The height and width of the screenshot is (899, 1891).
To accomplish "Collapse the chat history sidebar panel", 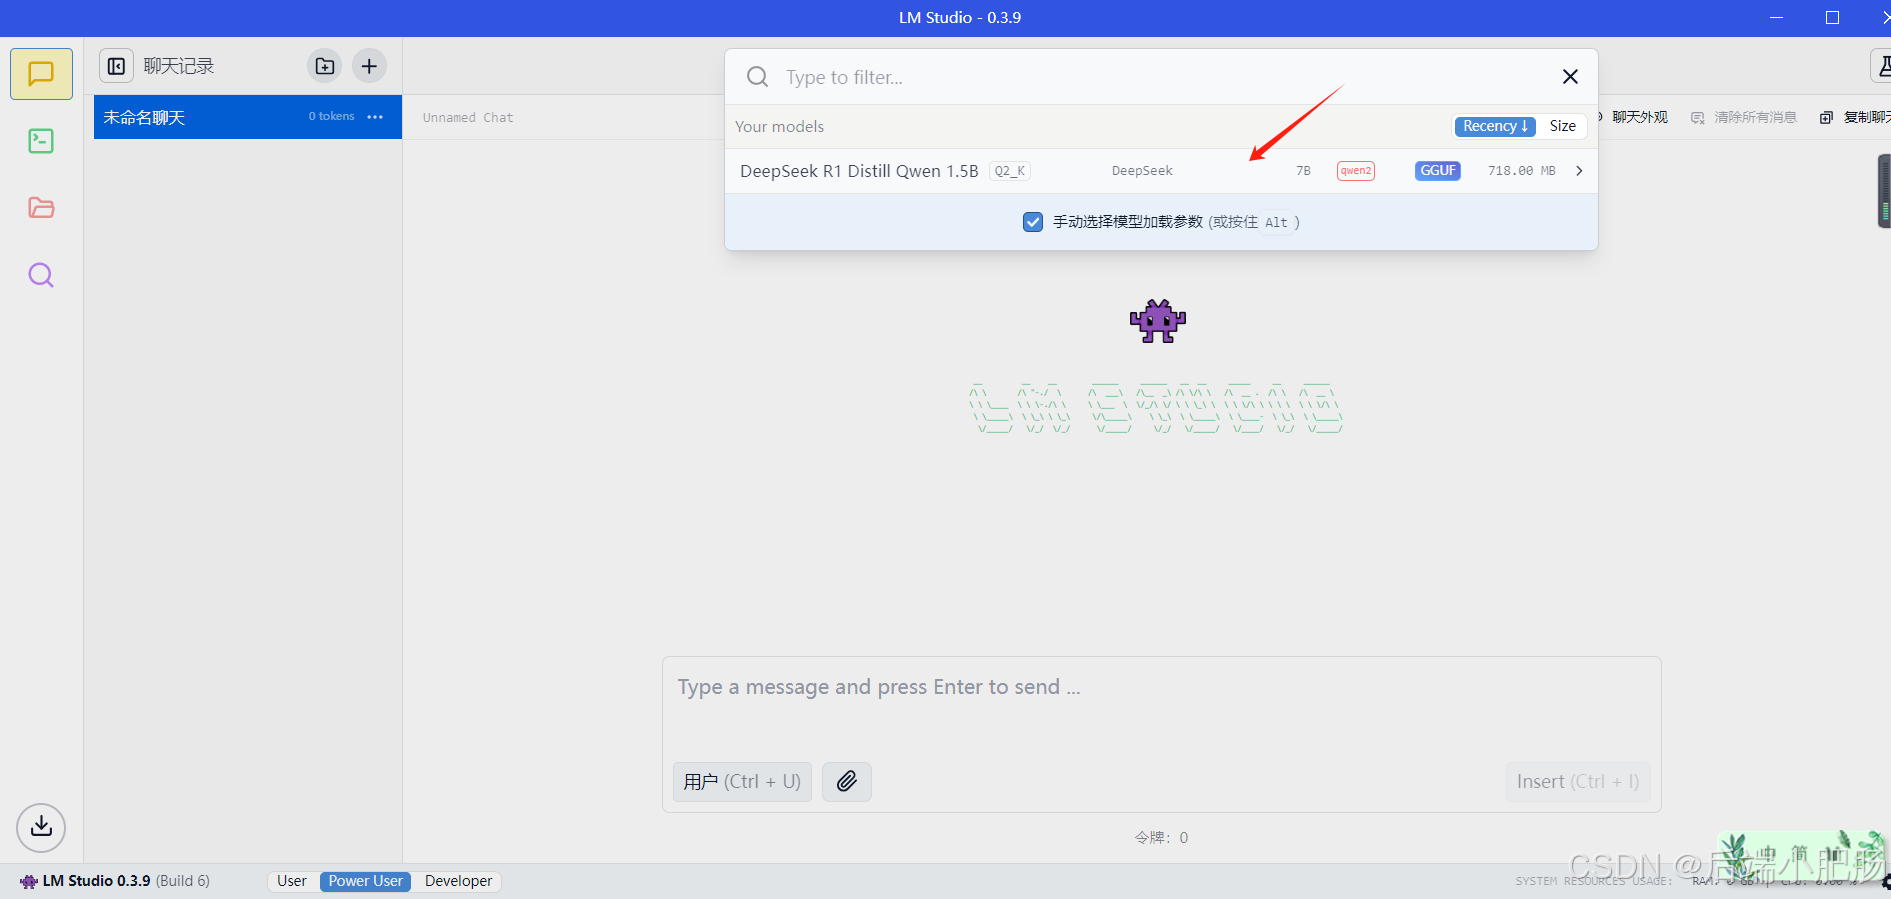I will click(x=117, y=66).
